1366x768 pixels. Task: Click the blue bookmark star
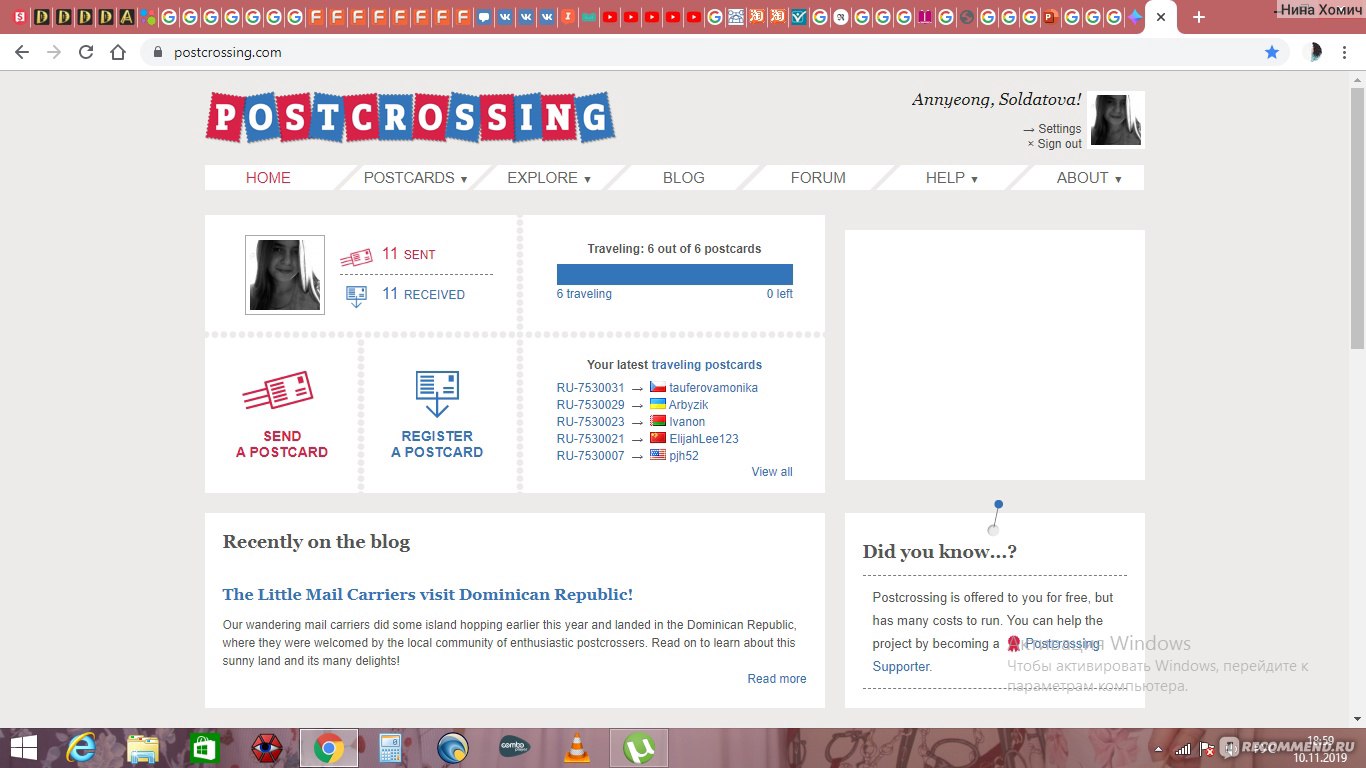(1272, 52)
